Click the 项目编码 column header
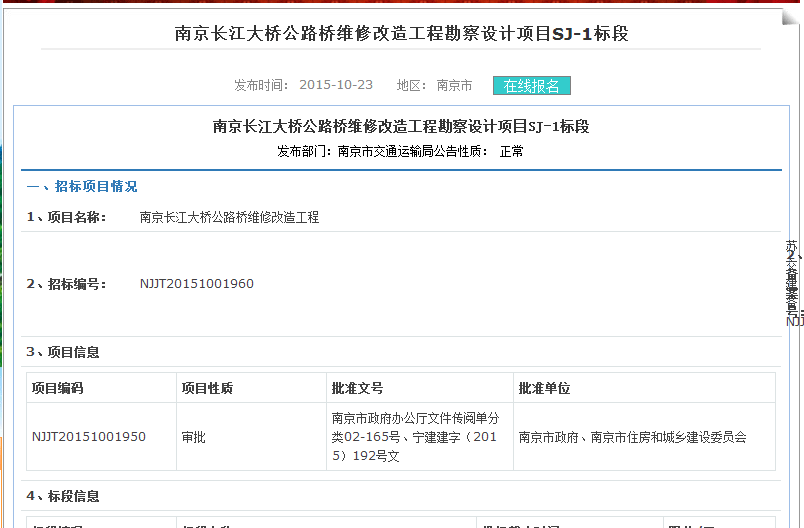This screenshot has height=528, width=804. [58, 388]
